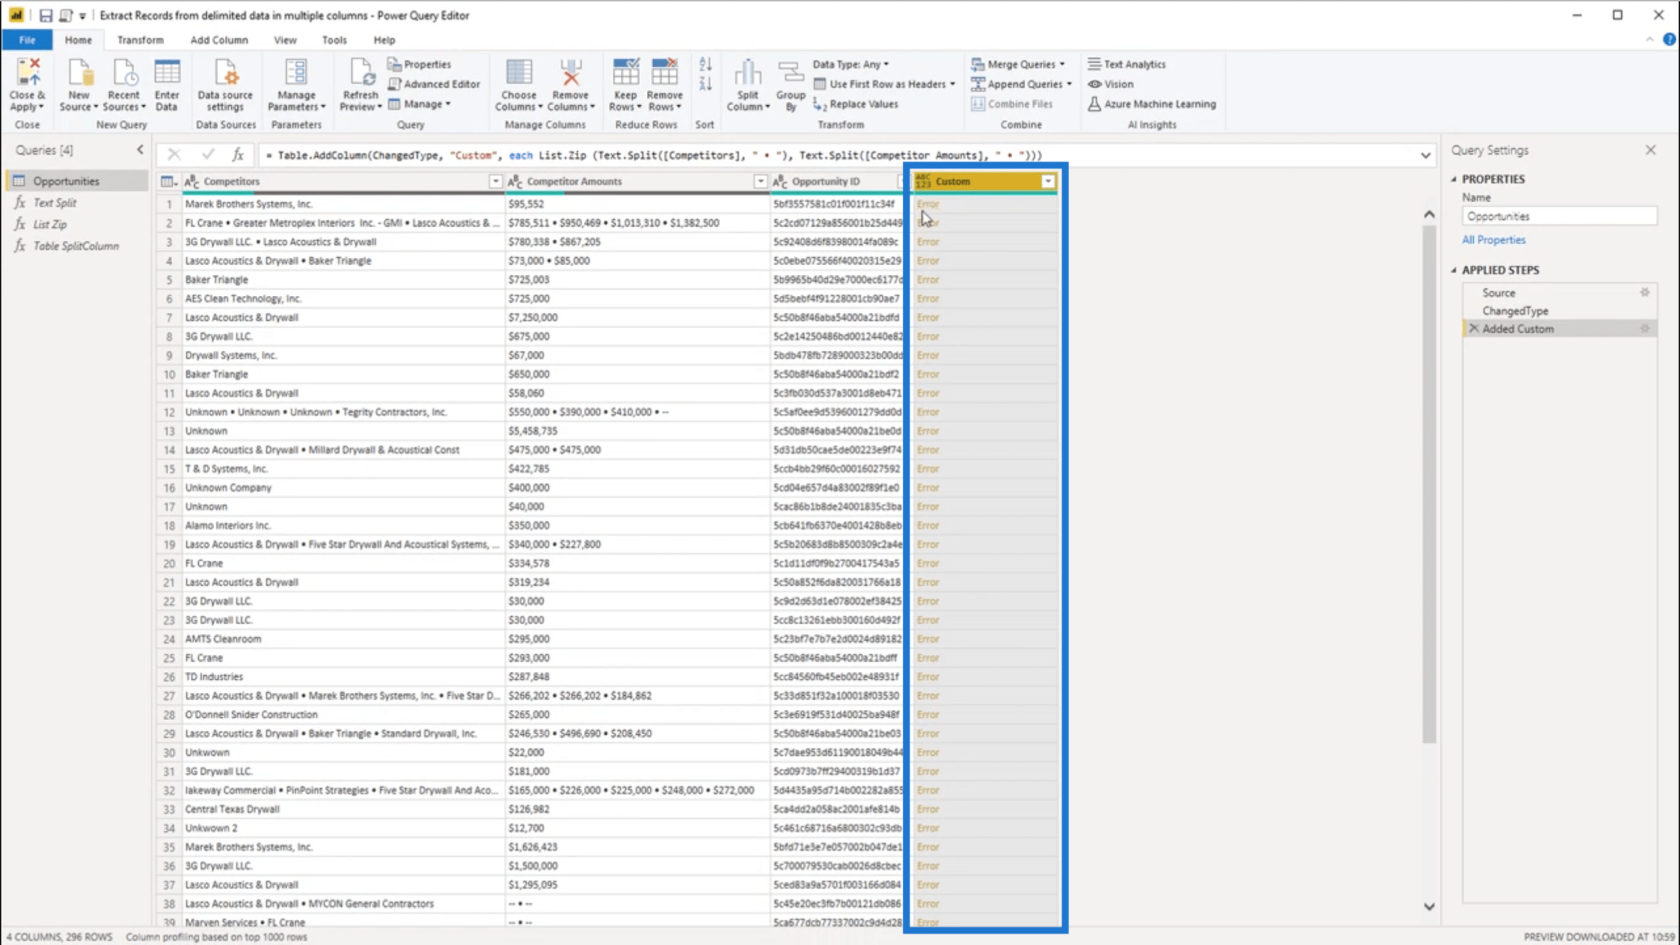Cancel the formula bar edit with the X icon
This screenshot has height=945, width=1680.
[x=174, y=155]
